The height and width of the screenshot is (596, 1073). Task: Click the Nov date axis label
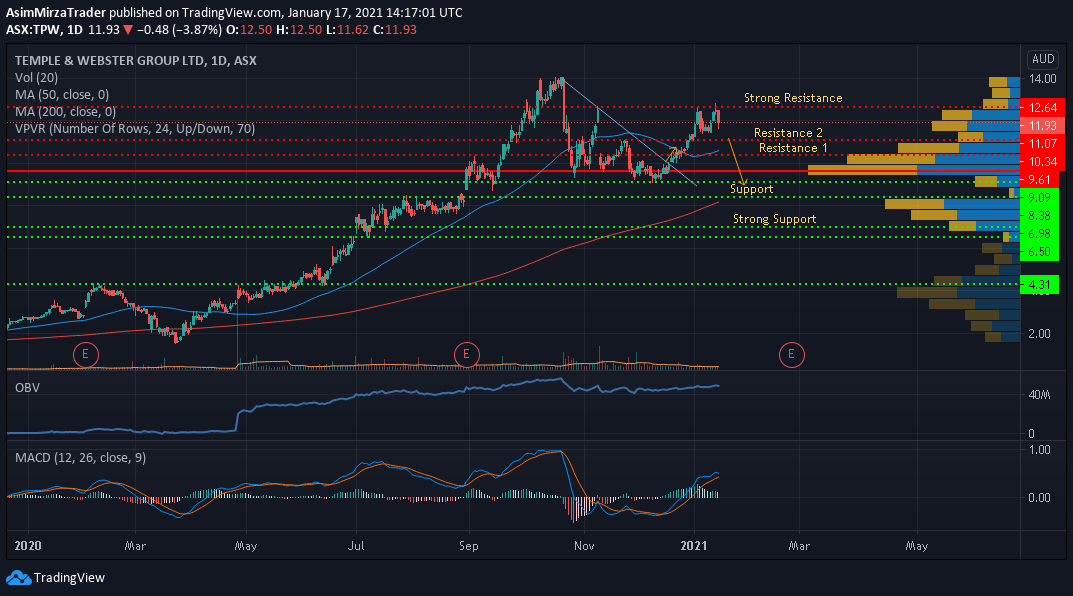coord(584,546)
